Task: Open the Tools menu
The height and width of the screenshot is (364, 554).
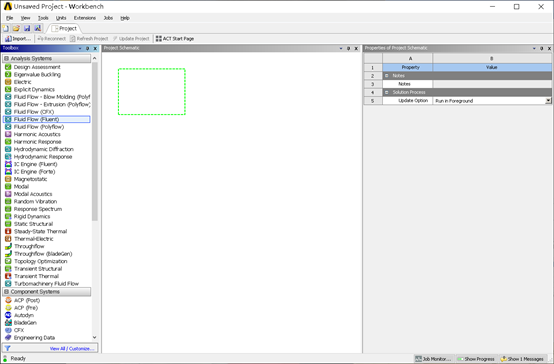Action: click(43, 18)
